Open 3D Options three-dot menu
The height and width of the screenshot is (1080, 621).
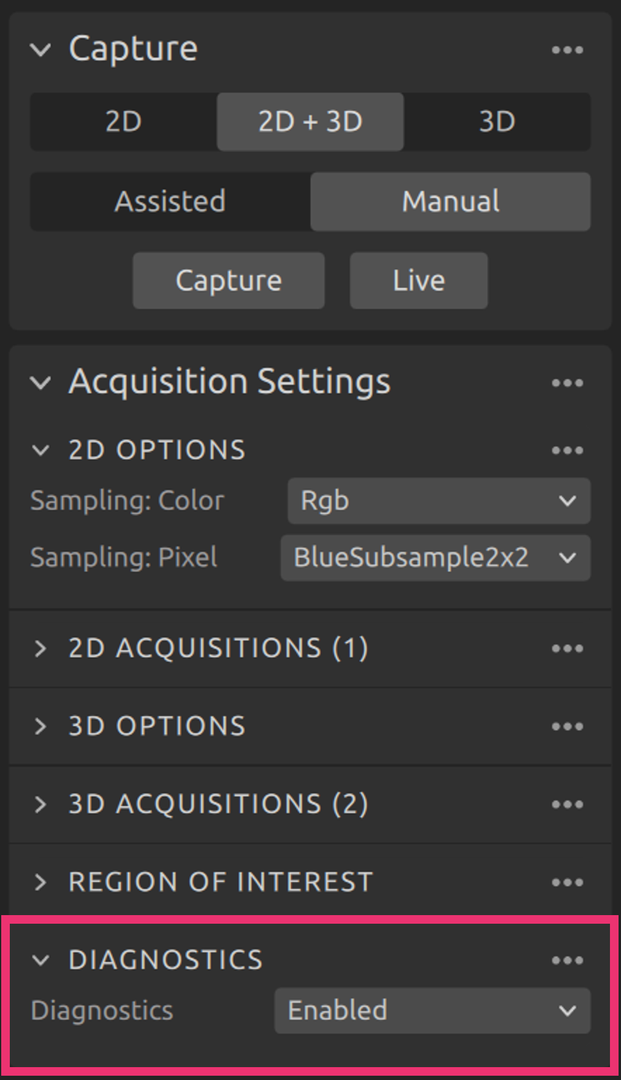click(x=567, y=727)
